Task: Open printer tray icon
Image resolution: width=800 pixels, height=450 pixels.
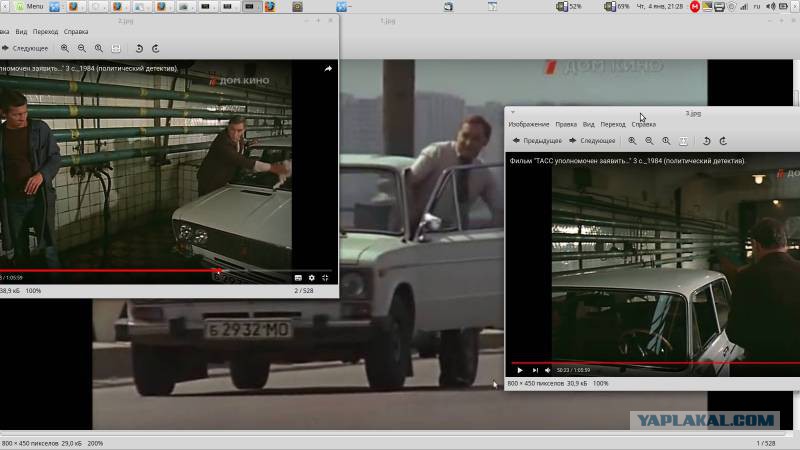Action: pyautogui.click(x=719, y=7)
